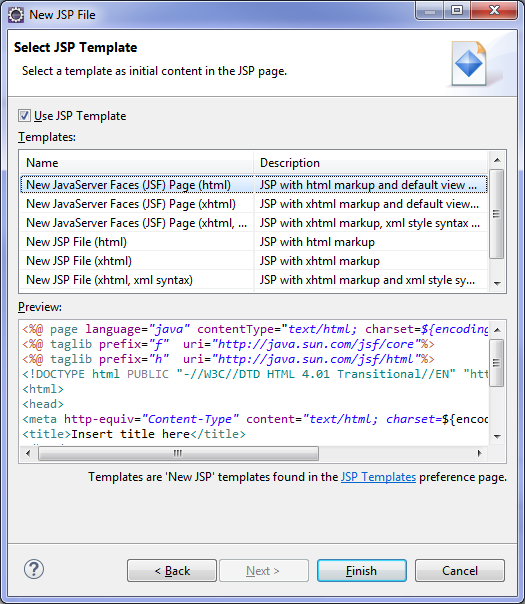Click preview pane scroll down arrow
Screen dimensions: 525x604
(497, 436)
